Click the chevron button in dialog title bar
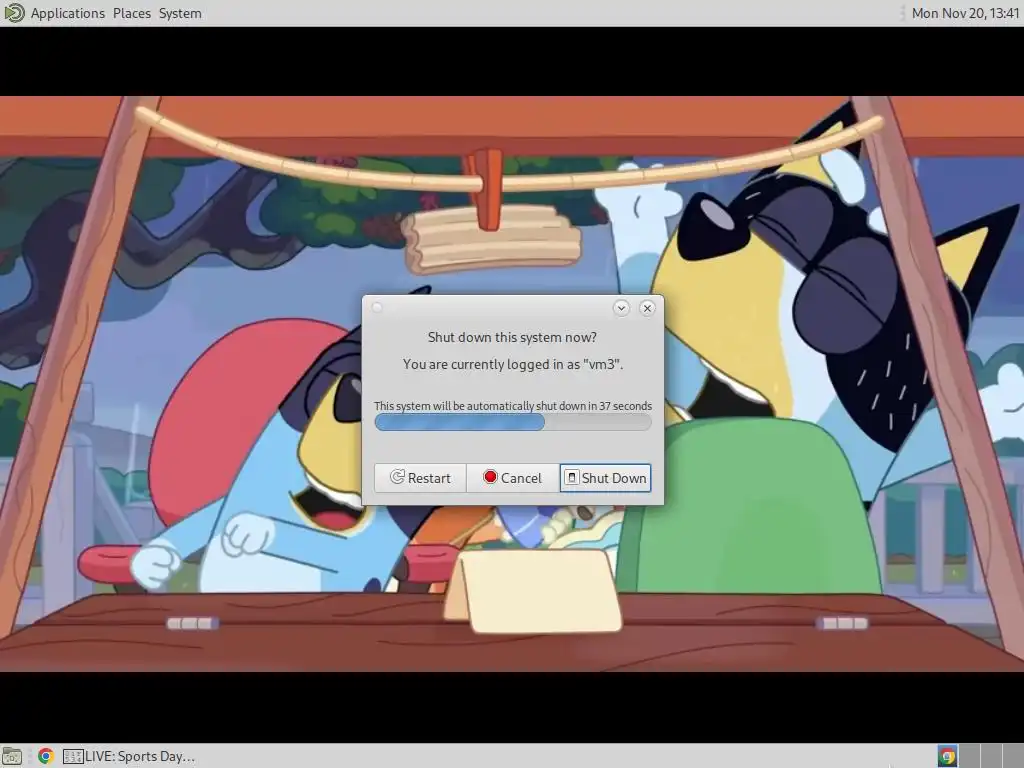The image size is (1024, 768). [x=621, y=308]
